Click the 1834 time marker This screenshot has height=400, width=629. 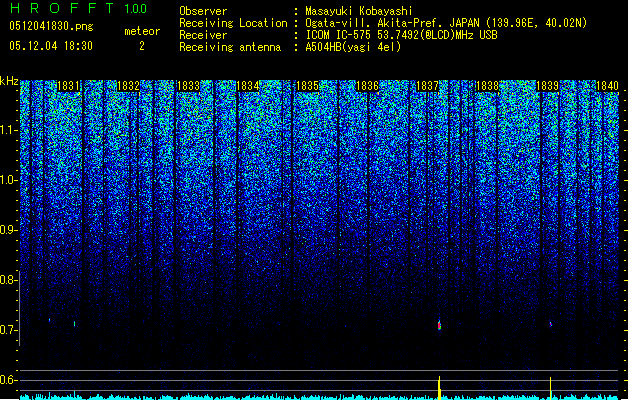point(248,86)
